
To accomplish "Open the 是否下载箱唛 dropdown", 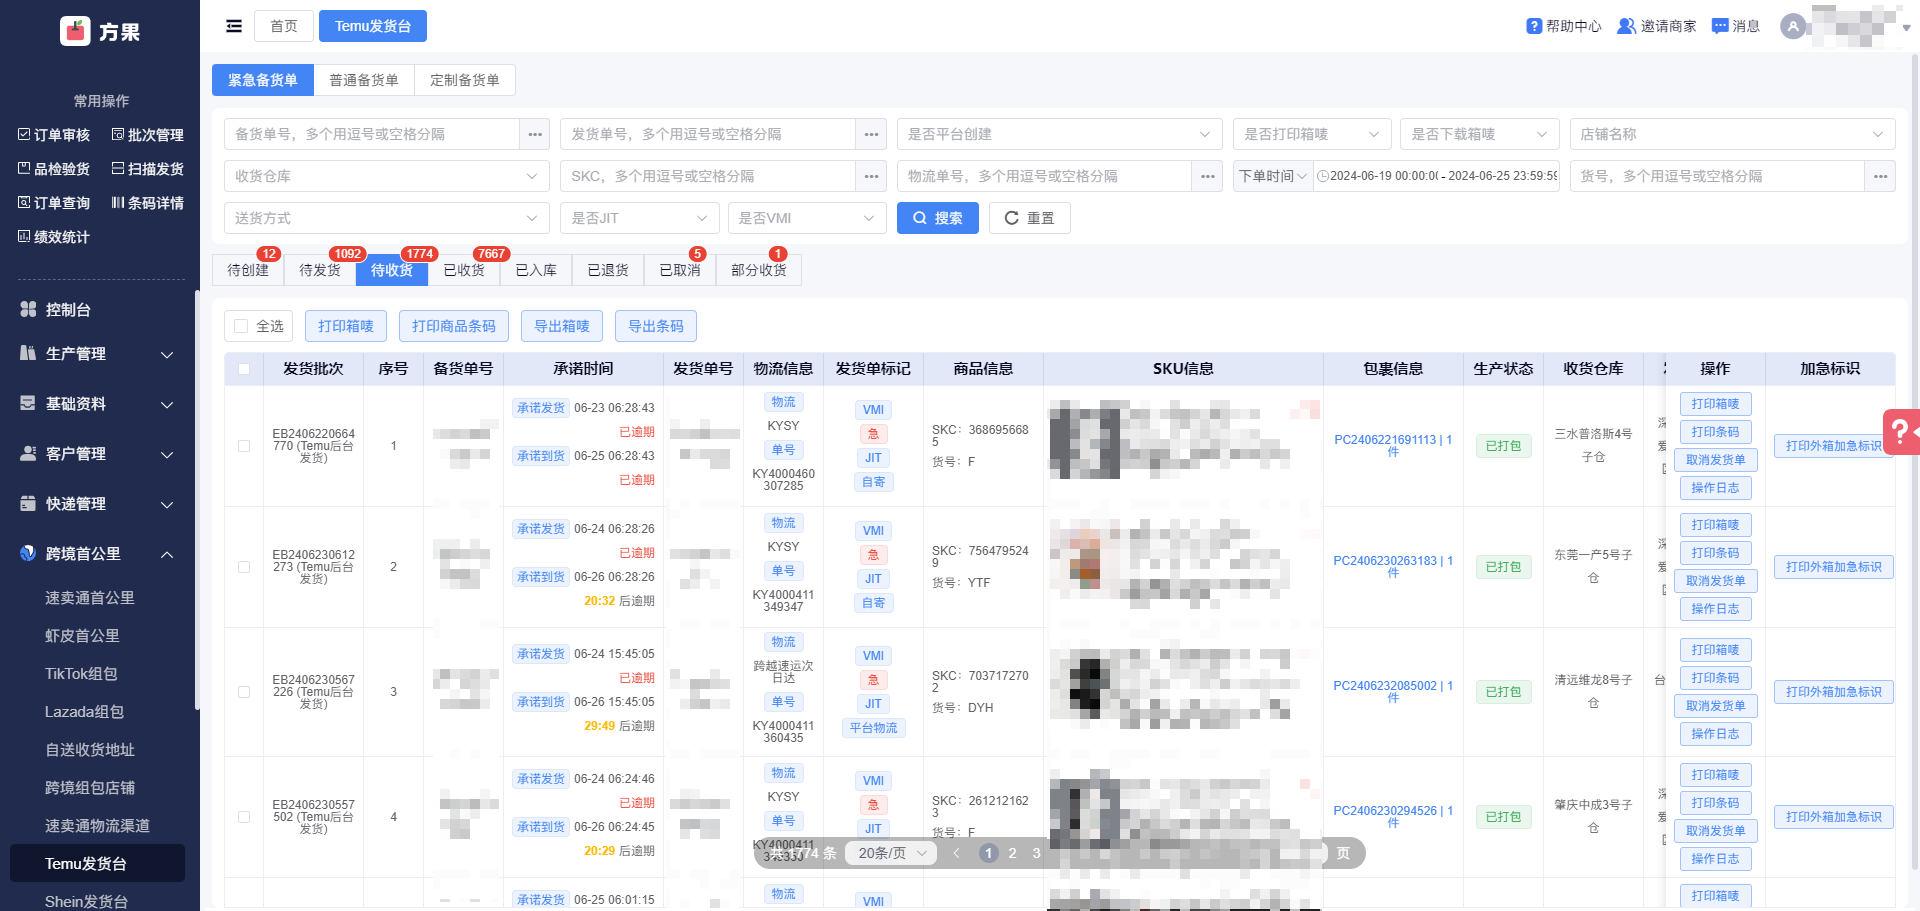I will [1480, 134].
